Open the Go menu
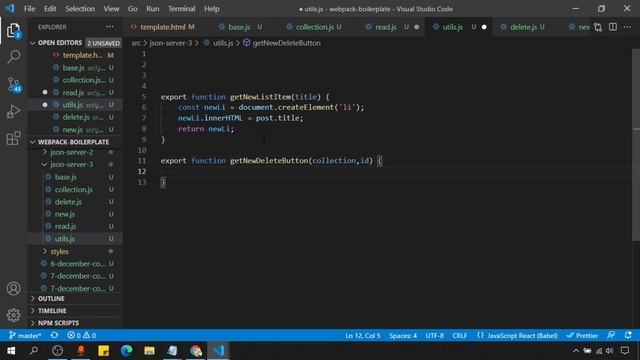640x360 pixels. point(133,9)
